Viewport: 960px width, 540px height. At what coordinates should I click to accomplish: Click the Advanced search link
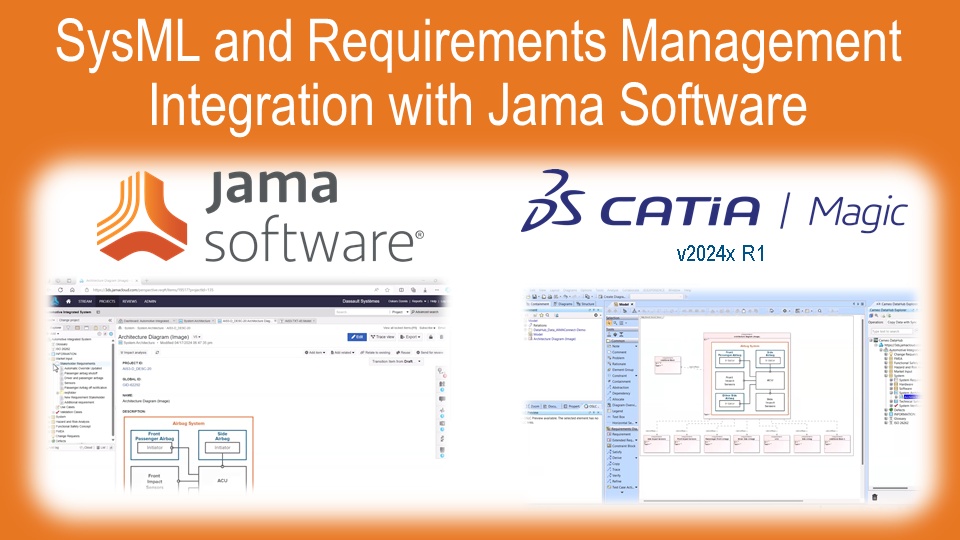pos(426,312)
